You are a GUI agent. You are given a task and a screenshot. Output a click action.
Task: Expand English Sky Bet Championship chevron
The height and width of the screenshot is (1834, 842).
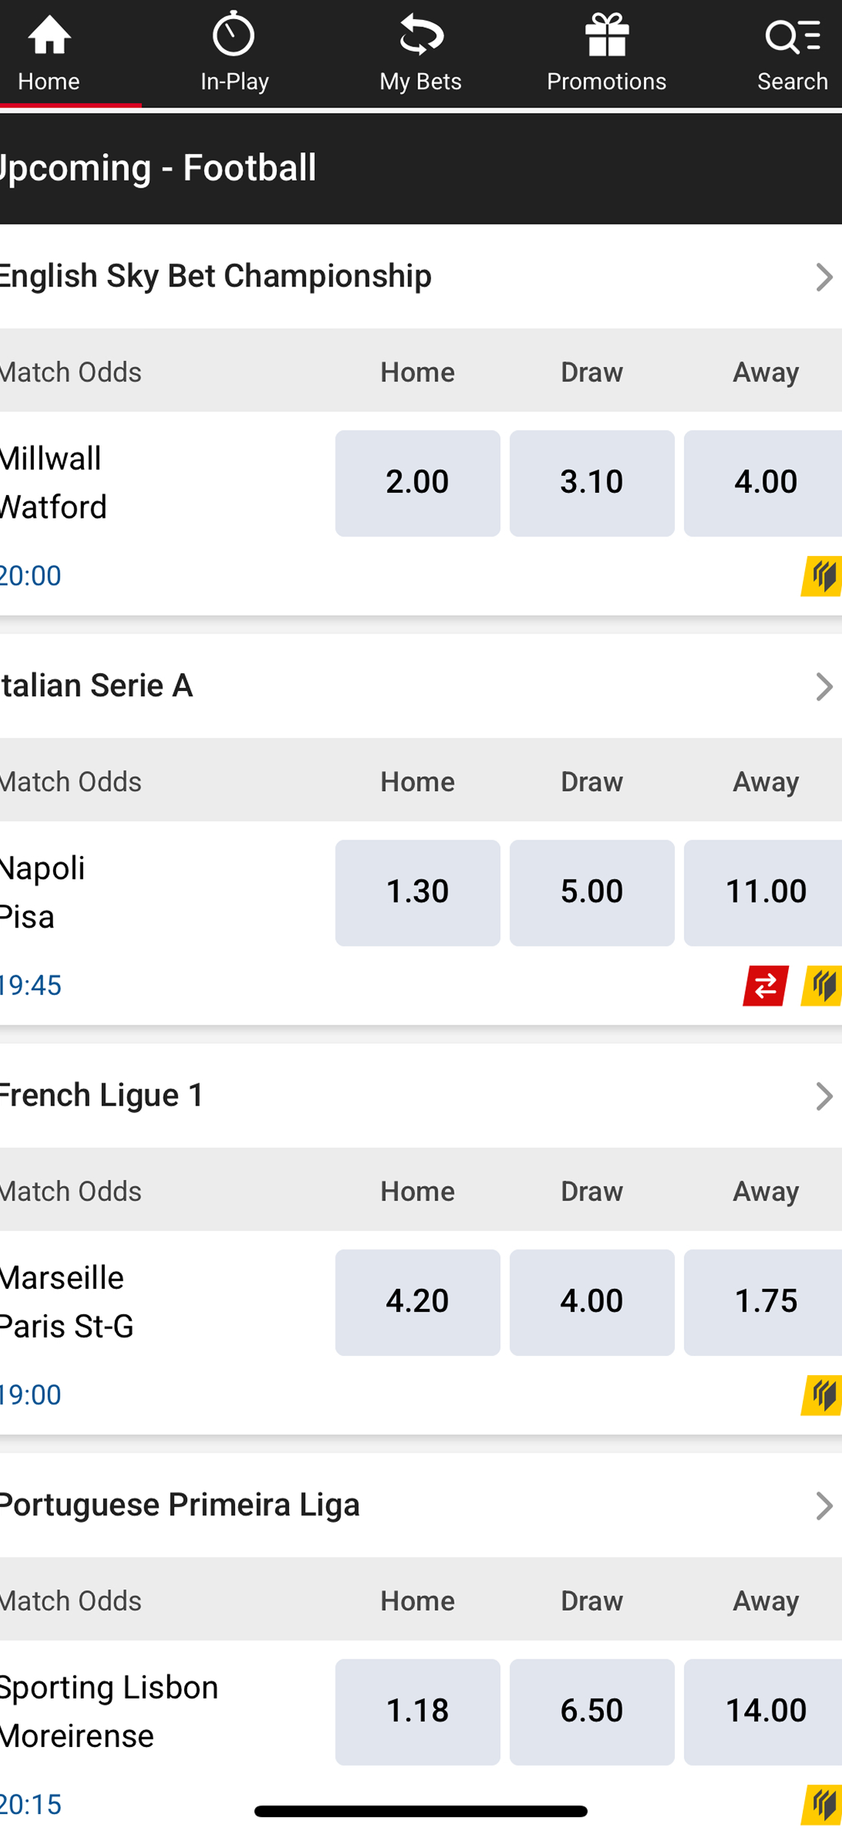click(x=823, y=277)
